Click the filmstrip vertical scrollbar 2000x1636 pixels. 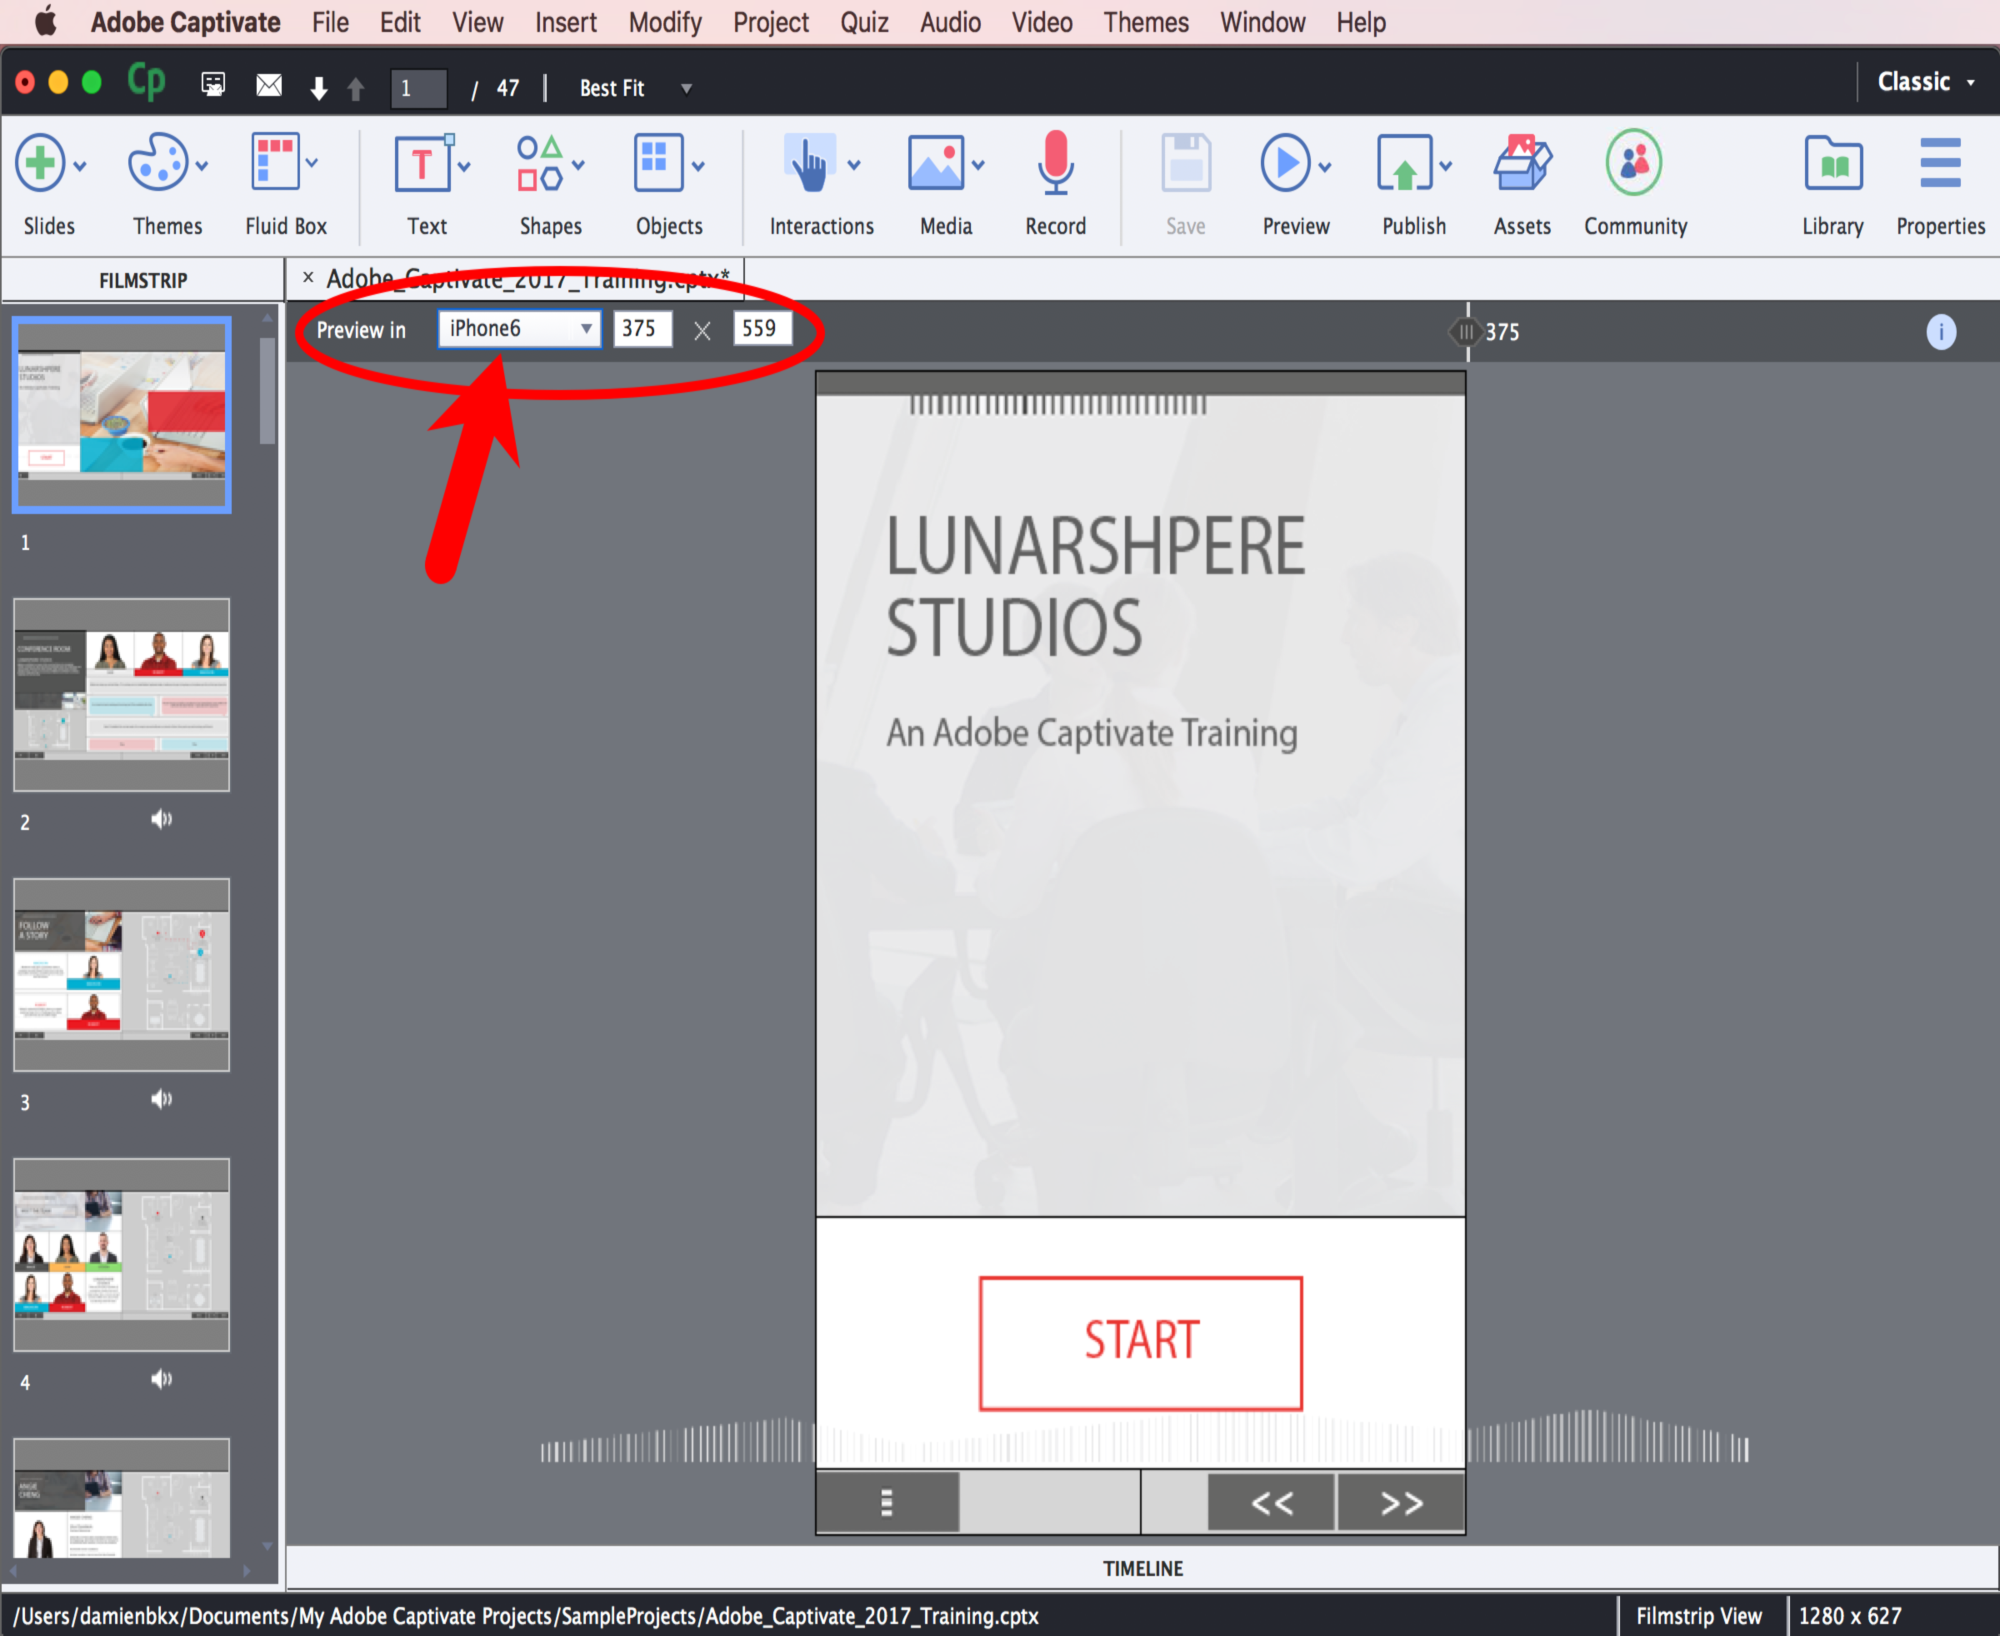tap(267, 390)
